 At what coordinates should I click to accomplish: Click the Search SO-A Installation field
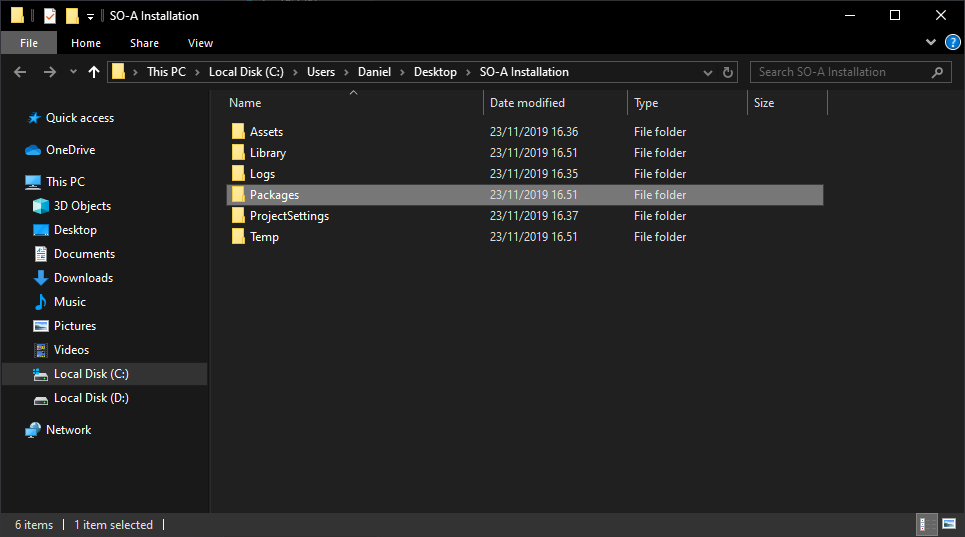pyautogui.click(x=843, y=72)
